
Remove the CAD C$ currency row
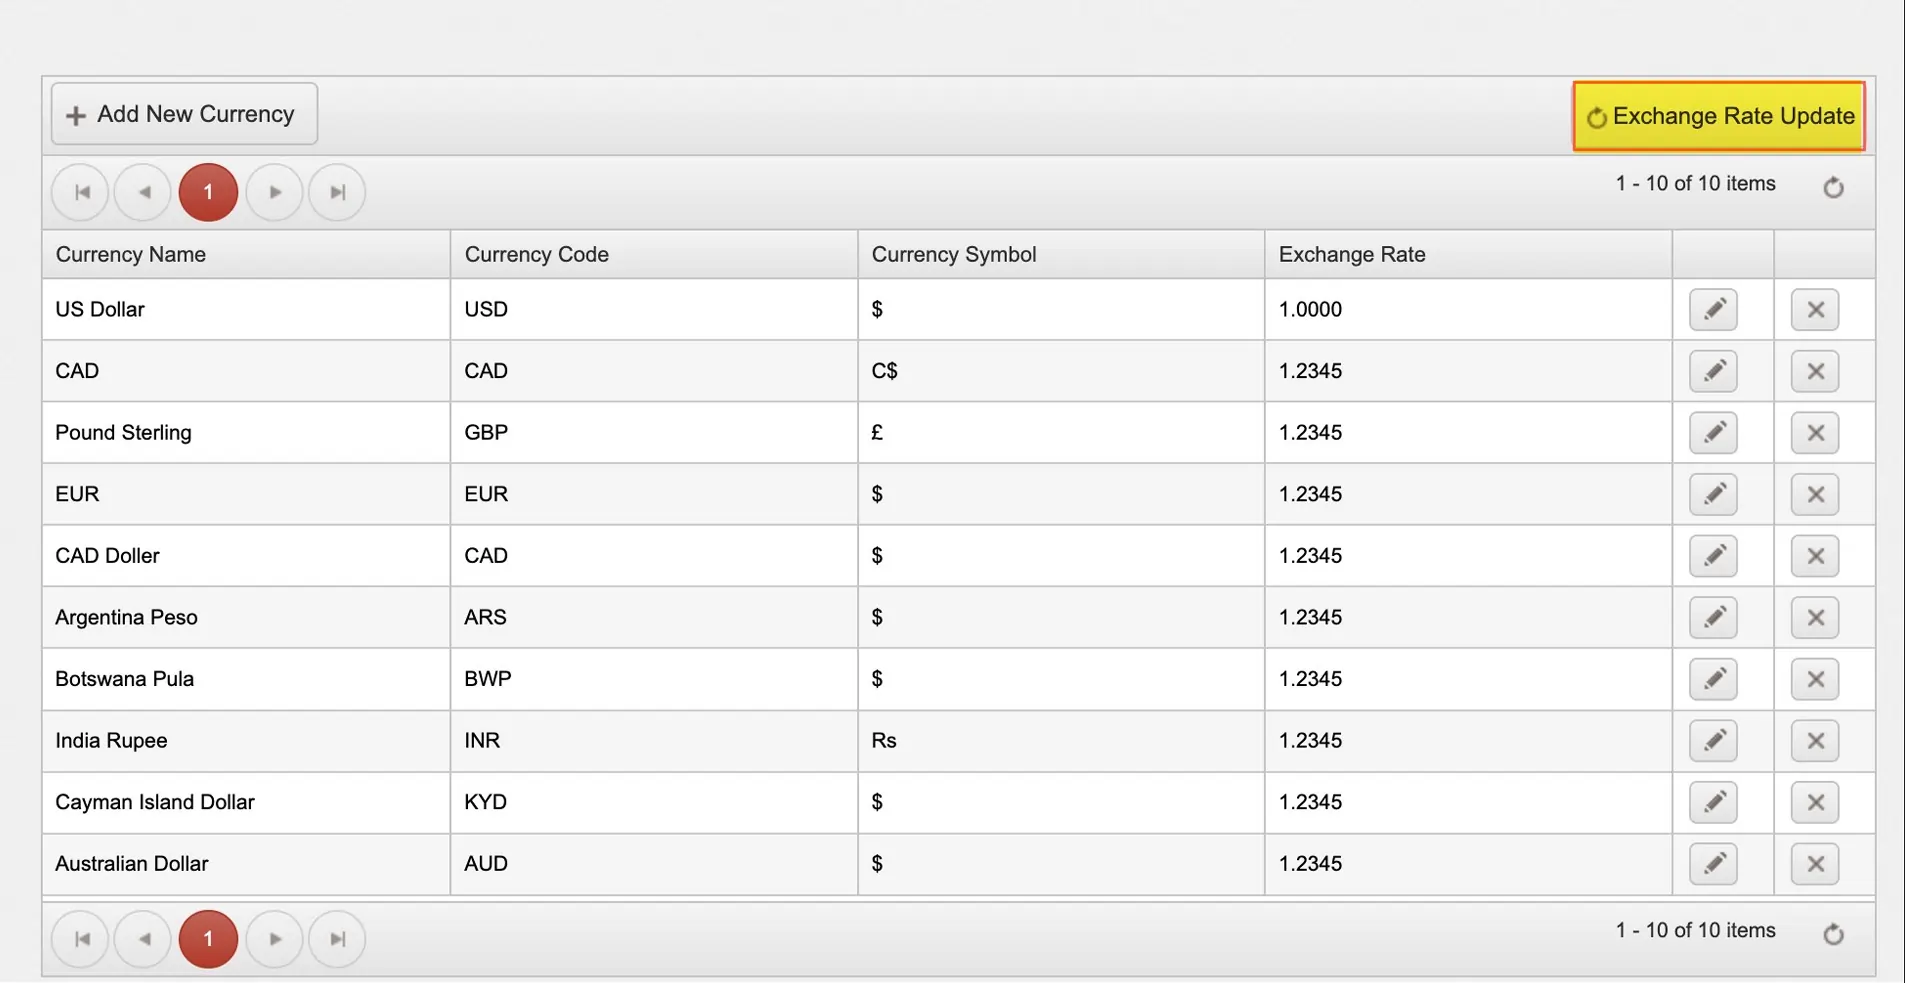(x=1815, y=371)
